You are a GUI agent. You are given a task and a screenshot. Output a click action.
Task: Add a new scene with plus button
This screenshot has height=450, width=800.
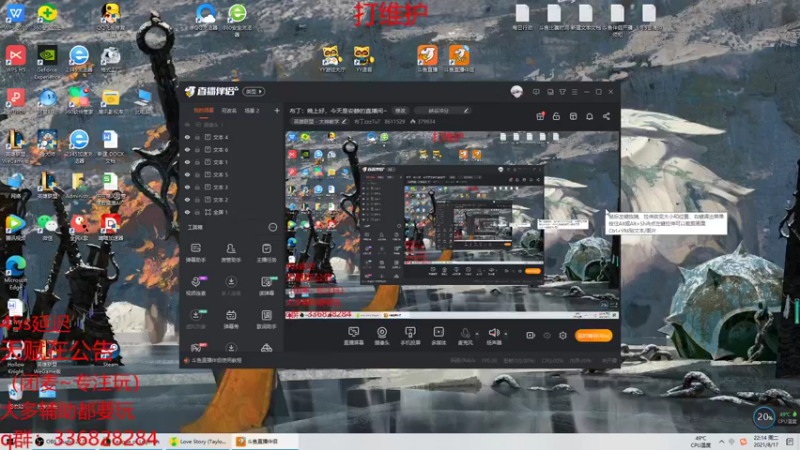[277, 111]
